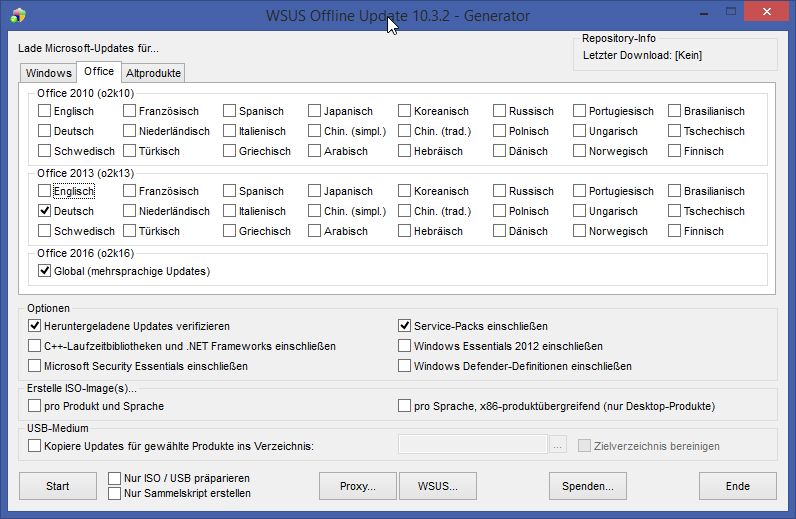Click the Spenden... button
Image resolution: width=796 pixels, height=519 pixels.
(x=588, y=486)
